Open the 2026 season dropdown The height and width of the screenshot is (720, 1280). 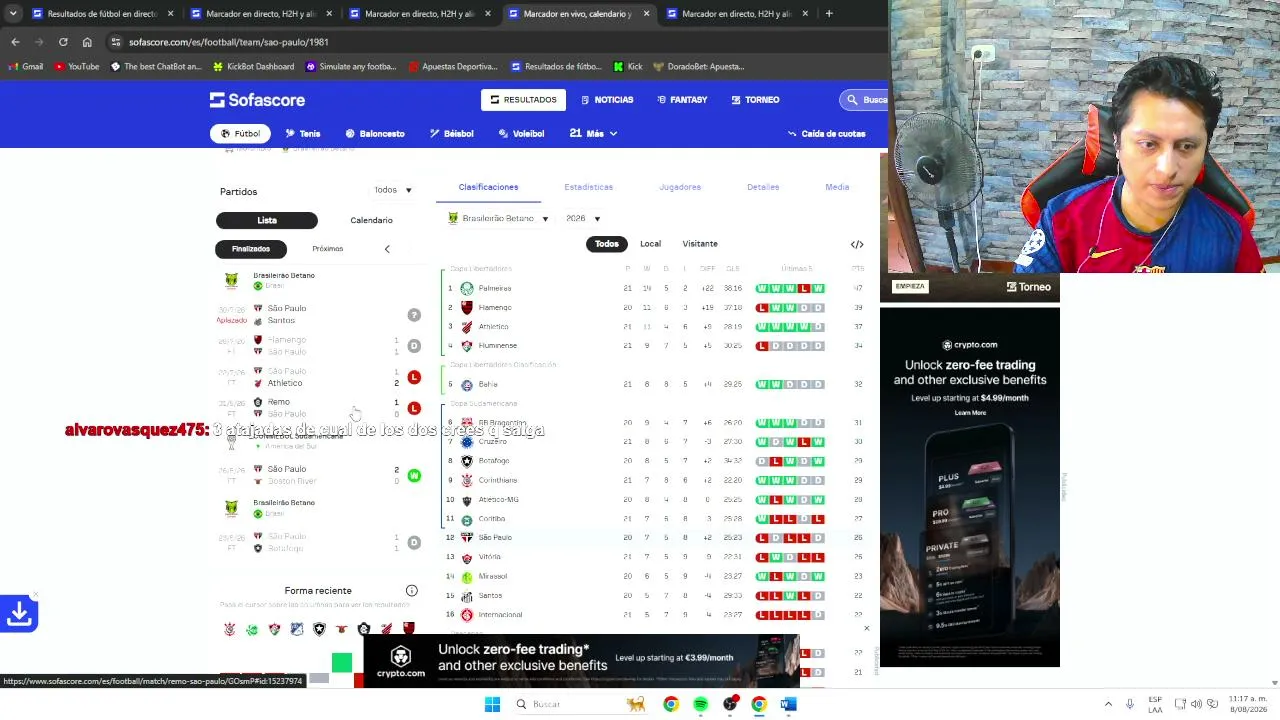[583, 219]
